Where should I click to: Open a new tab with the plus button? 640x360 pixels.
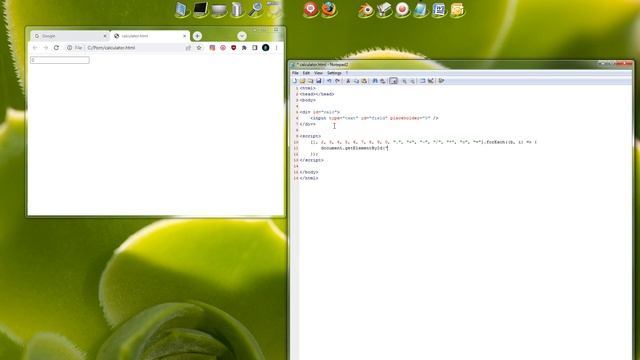(197, 36)
